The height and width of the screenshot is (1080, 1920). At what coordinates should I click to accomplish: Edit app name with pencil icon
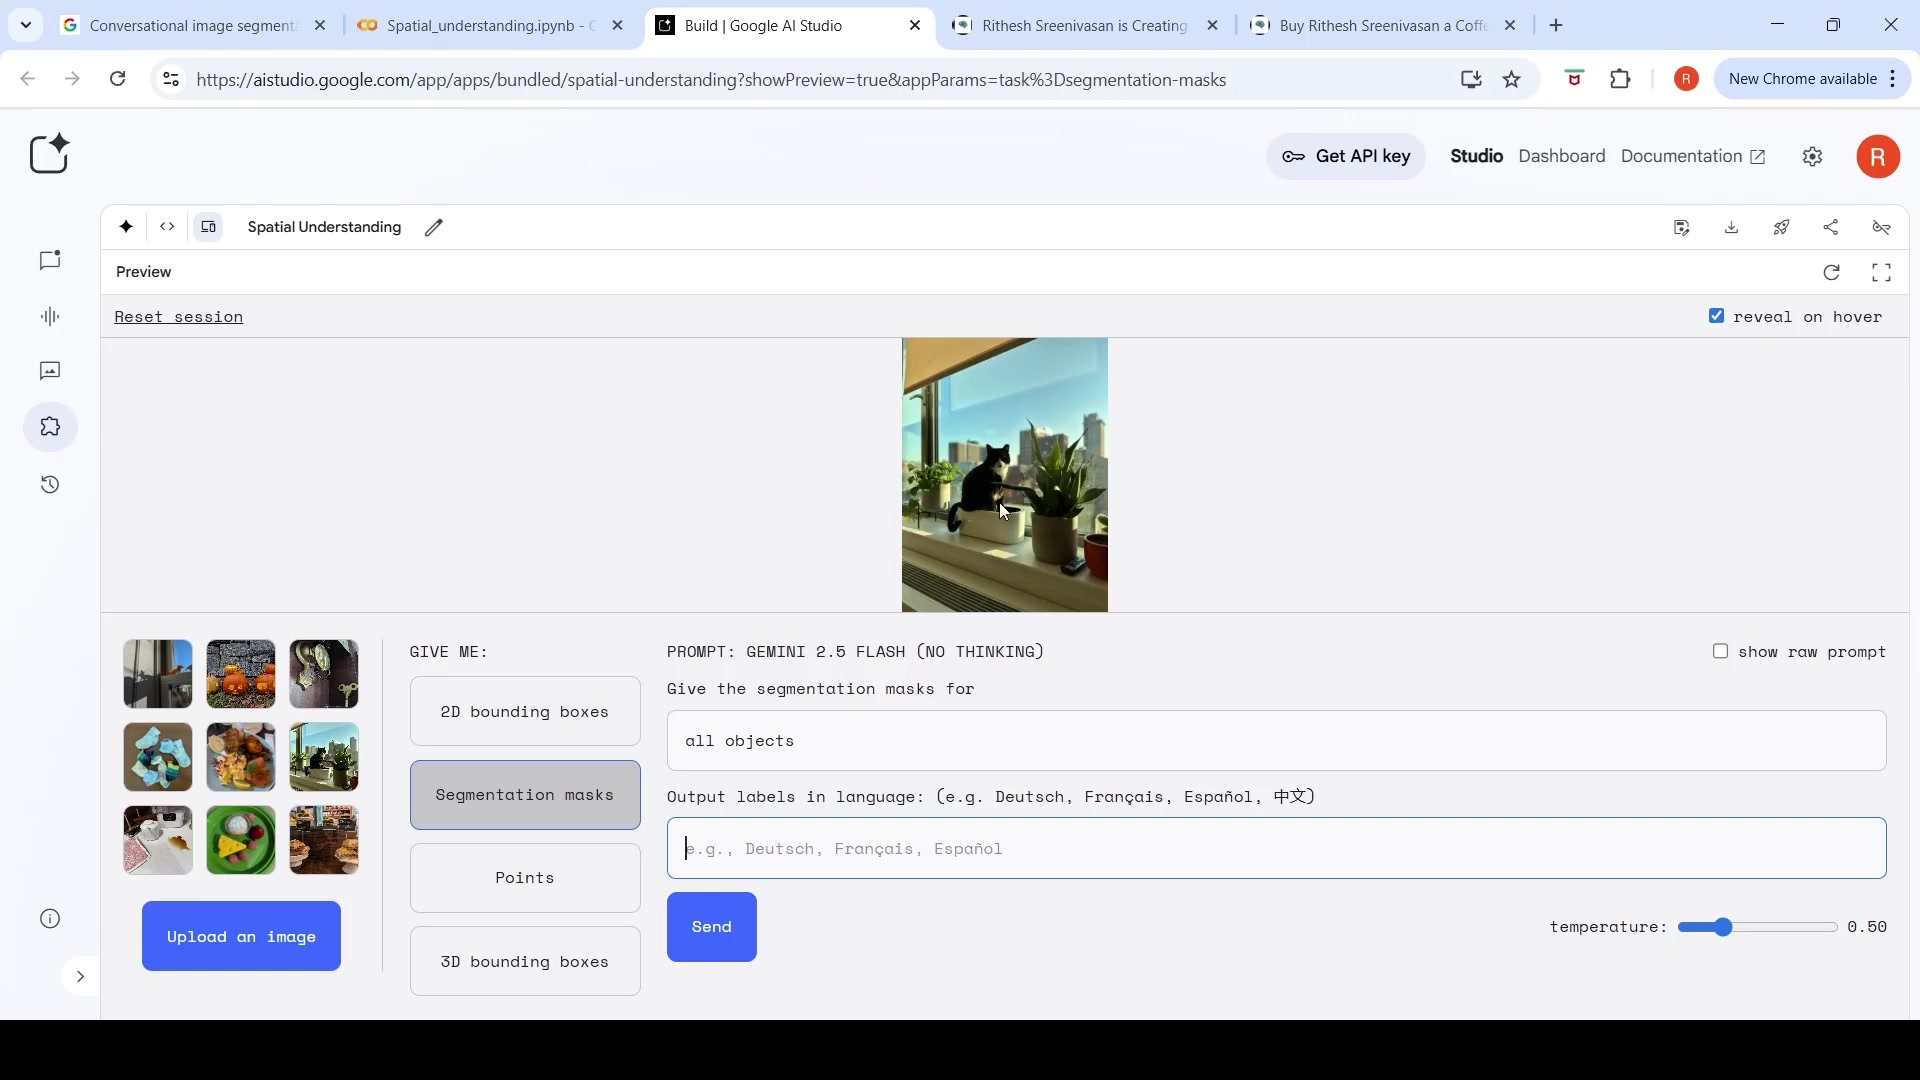click(x=434, y=228)
